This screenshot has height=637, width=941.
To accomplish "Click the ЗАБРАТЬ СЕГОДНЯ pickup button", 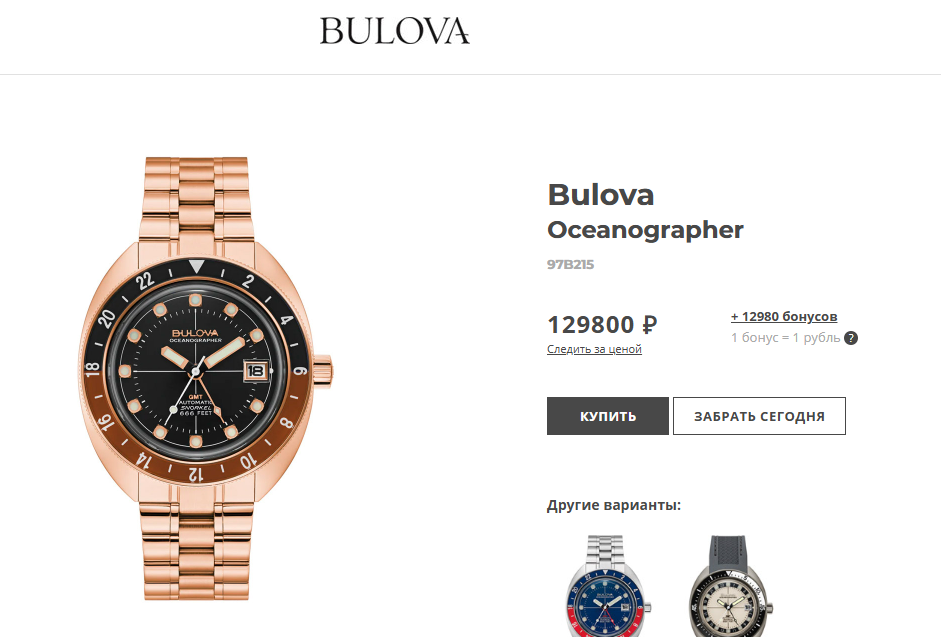I will 759,416.
